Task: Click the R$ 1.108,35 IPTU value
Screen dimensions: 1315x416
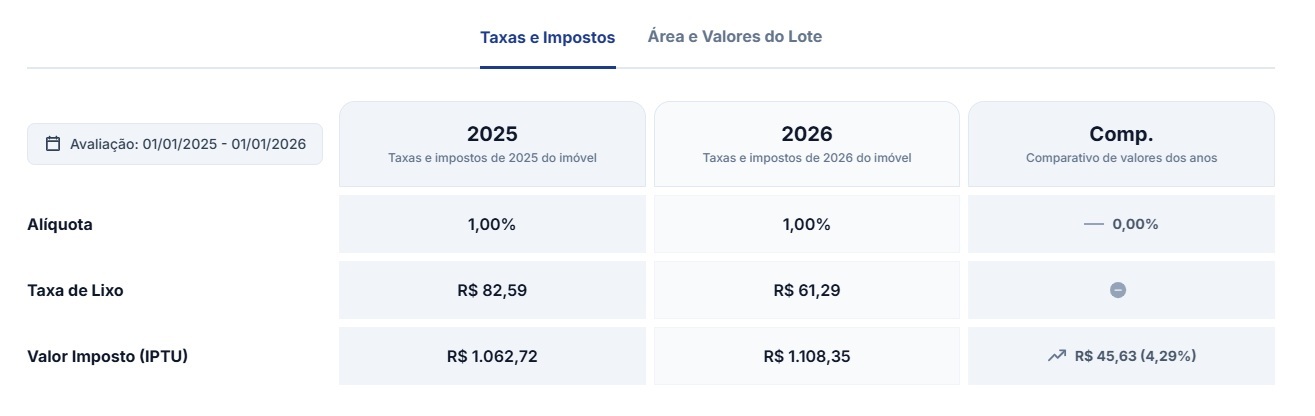Action: tap(806, 356)
